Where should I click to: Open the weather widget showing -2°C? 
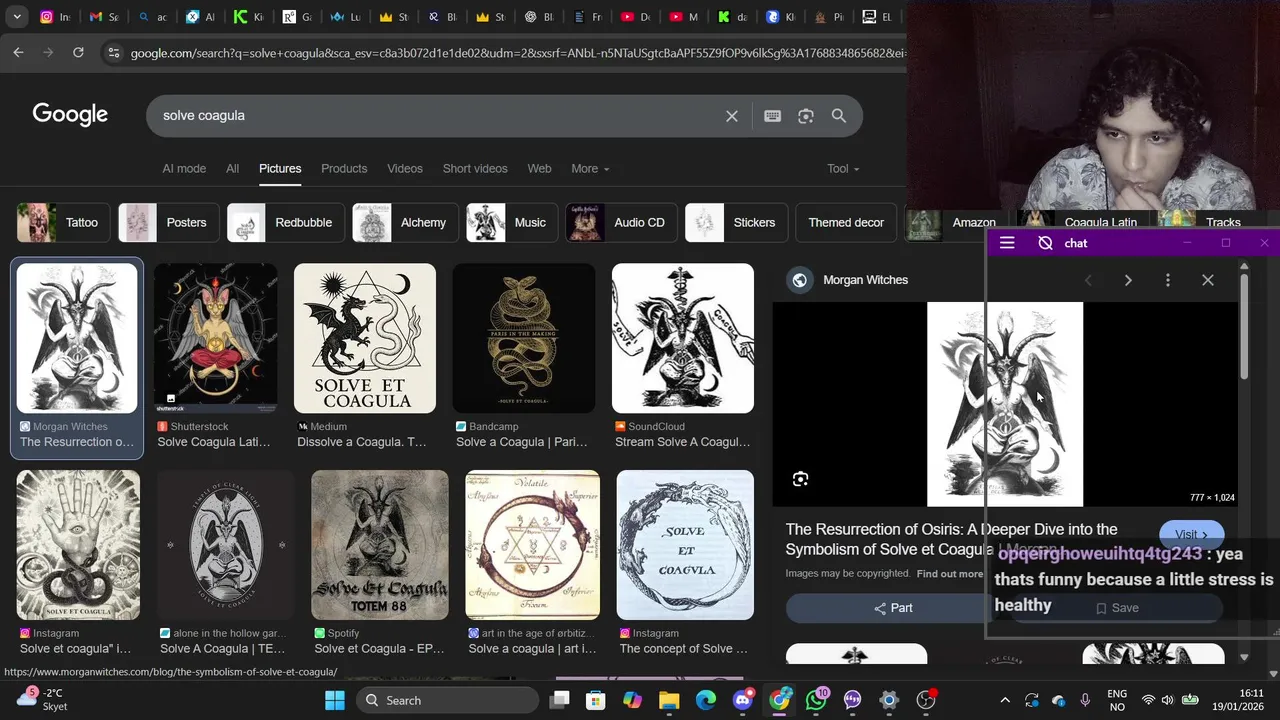click(x=43, y=700)
